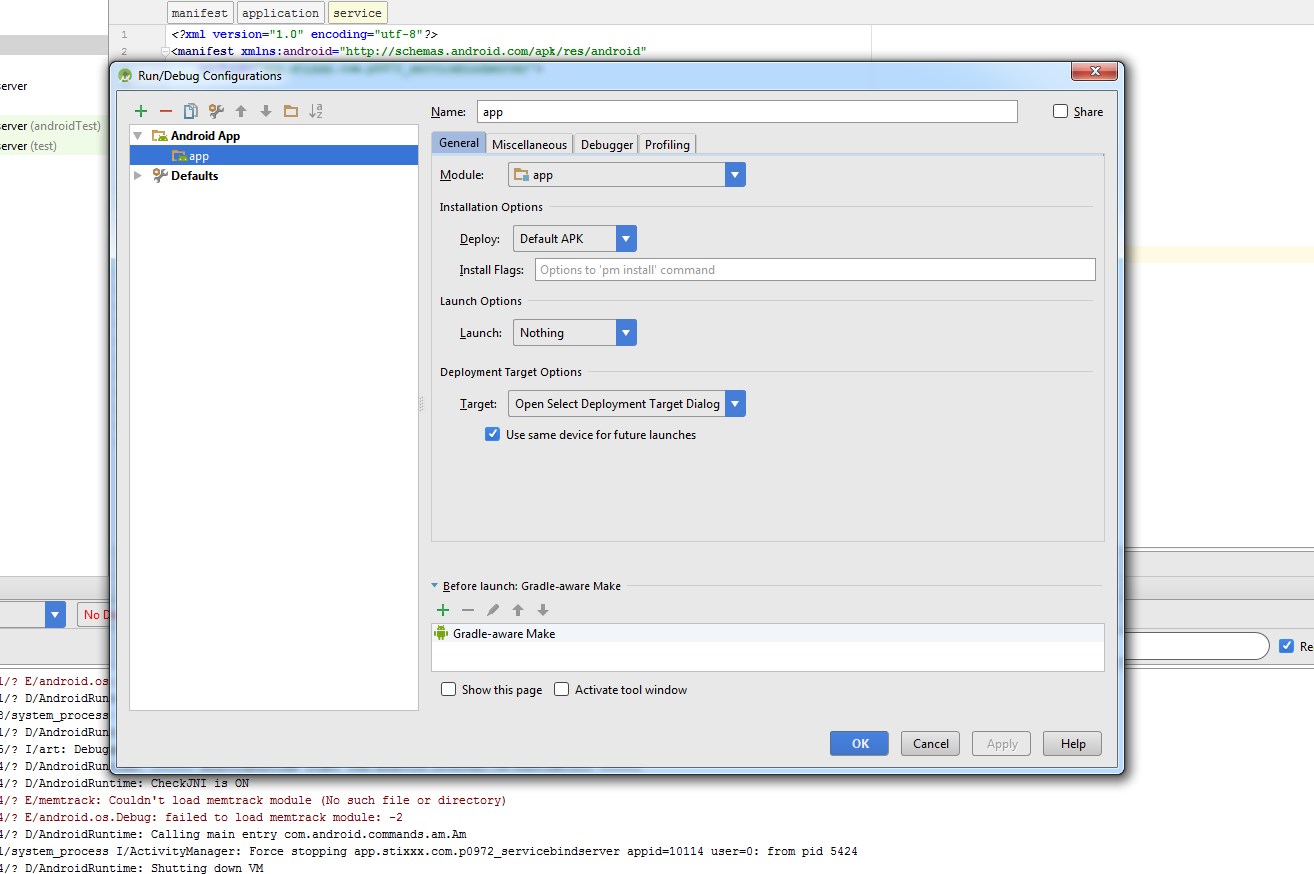Collapse the Android App tree node
Image resolution: width=1314 pixels, height=874 pixels.
[x=138, y=135]
